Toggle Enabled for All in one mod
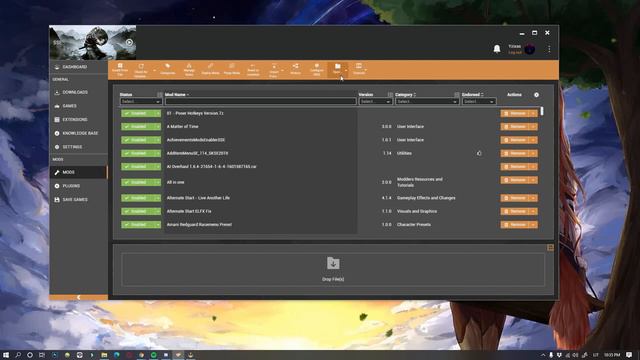This screenshot has height=360, width=640. (x=141, y=182)
